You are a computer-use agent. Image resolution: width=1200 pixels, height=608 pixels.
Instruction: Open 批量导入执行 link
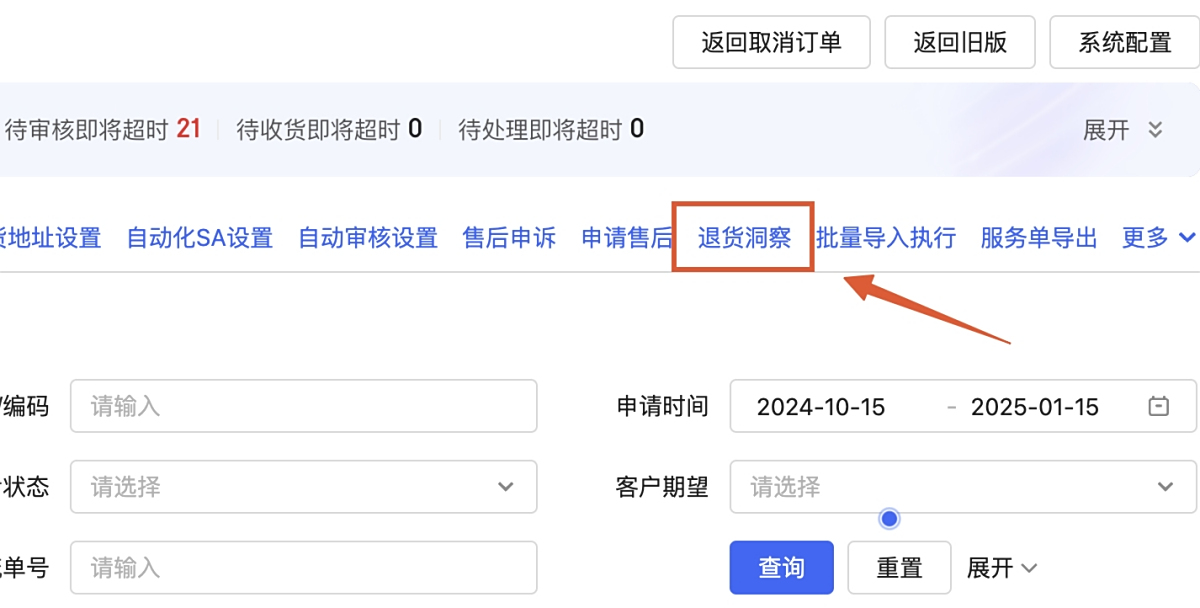[885, 238]
